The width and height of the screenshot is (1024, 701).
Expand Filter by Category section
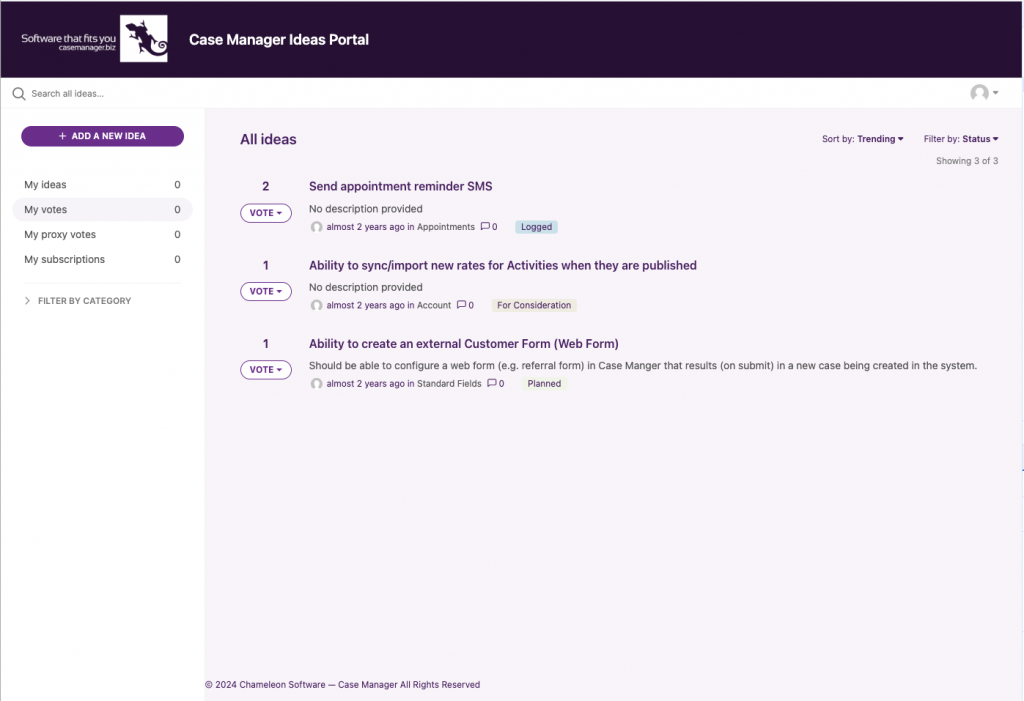[x=78, y=301]
